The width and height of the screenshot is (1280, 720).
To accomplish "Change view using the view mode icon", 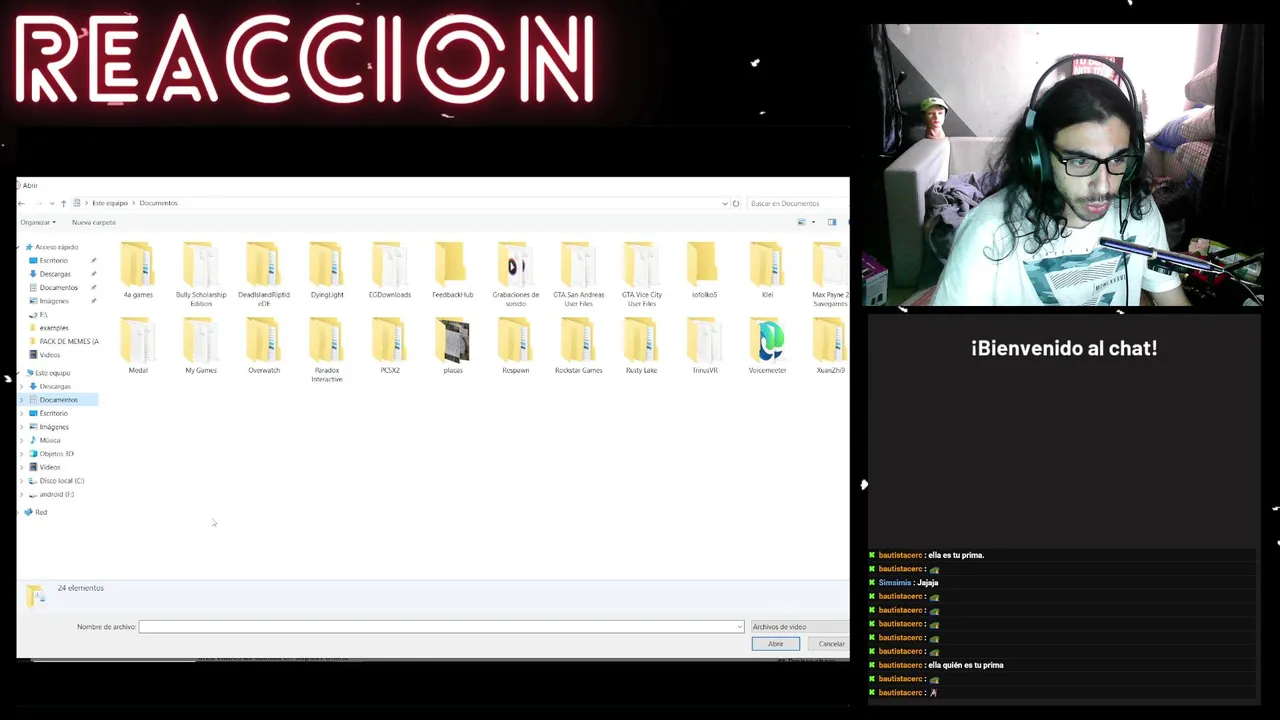I will click(x=801, y=222).
